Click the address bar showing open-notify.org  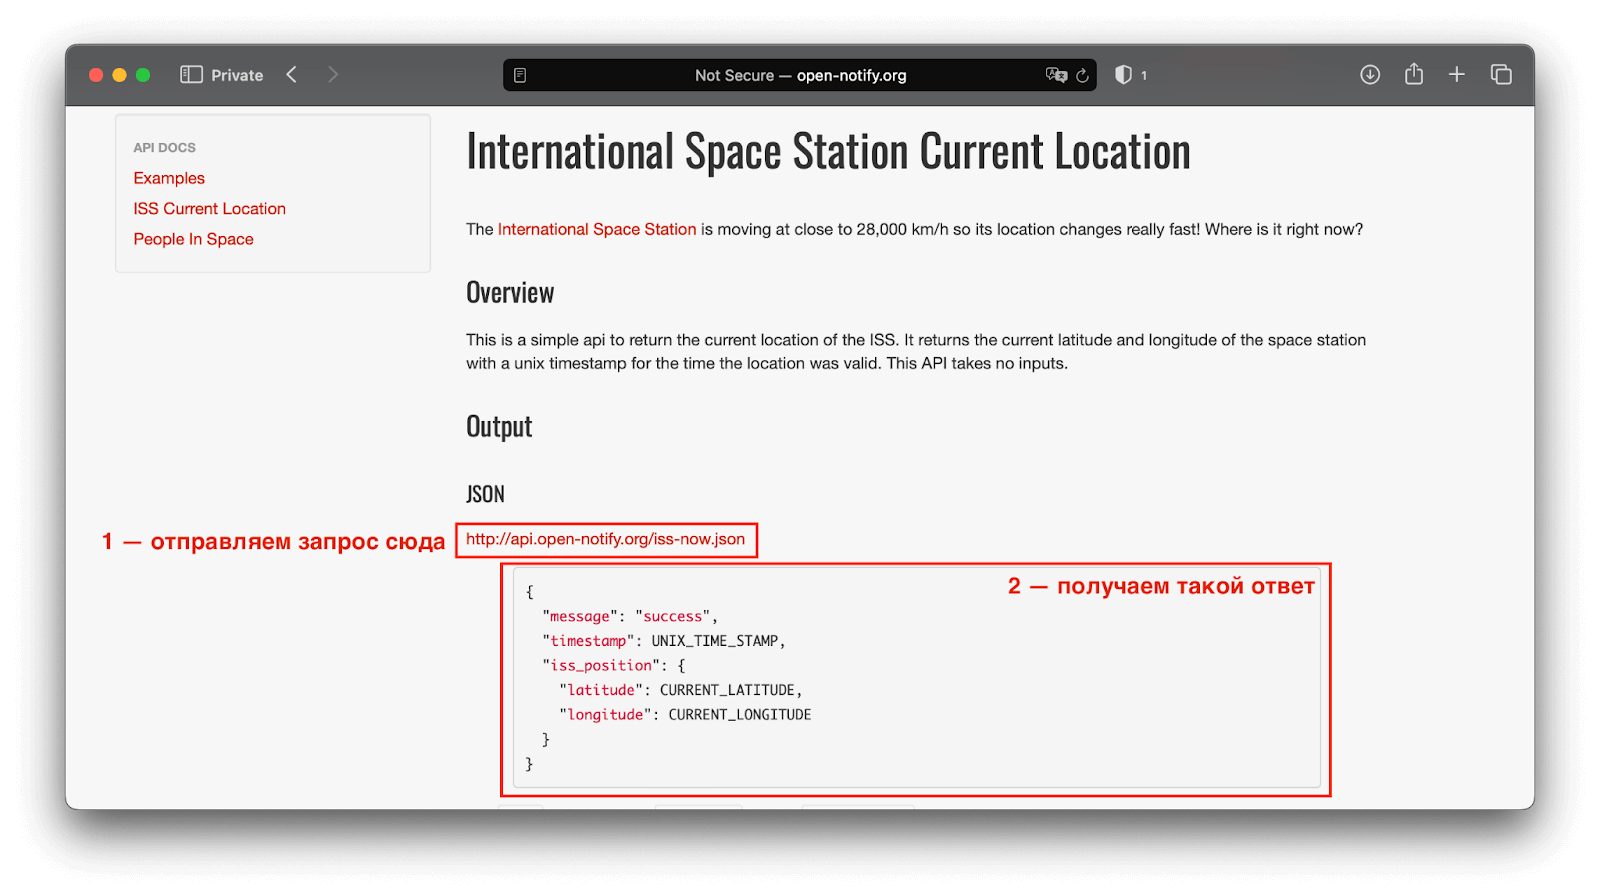[800, 75]
